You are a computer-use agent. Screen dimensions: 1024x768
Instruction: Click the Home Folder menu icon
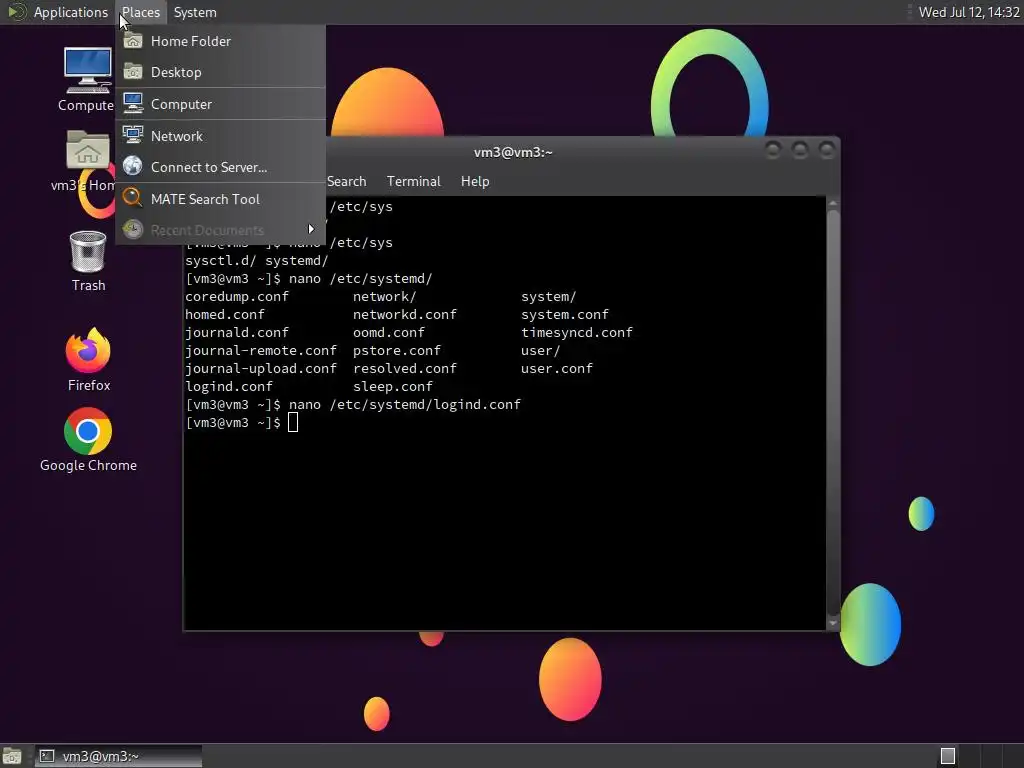click(133, 40)
